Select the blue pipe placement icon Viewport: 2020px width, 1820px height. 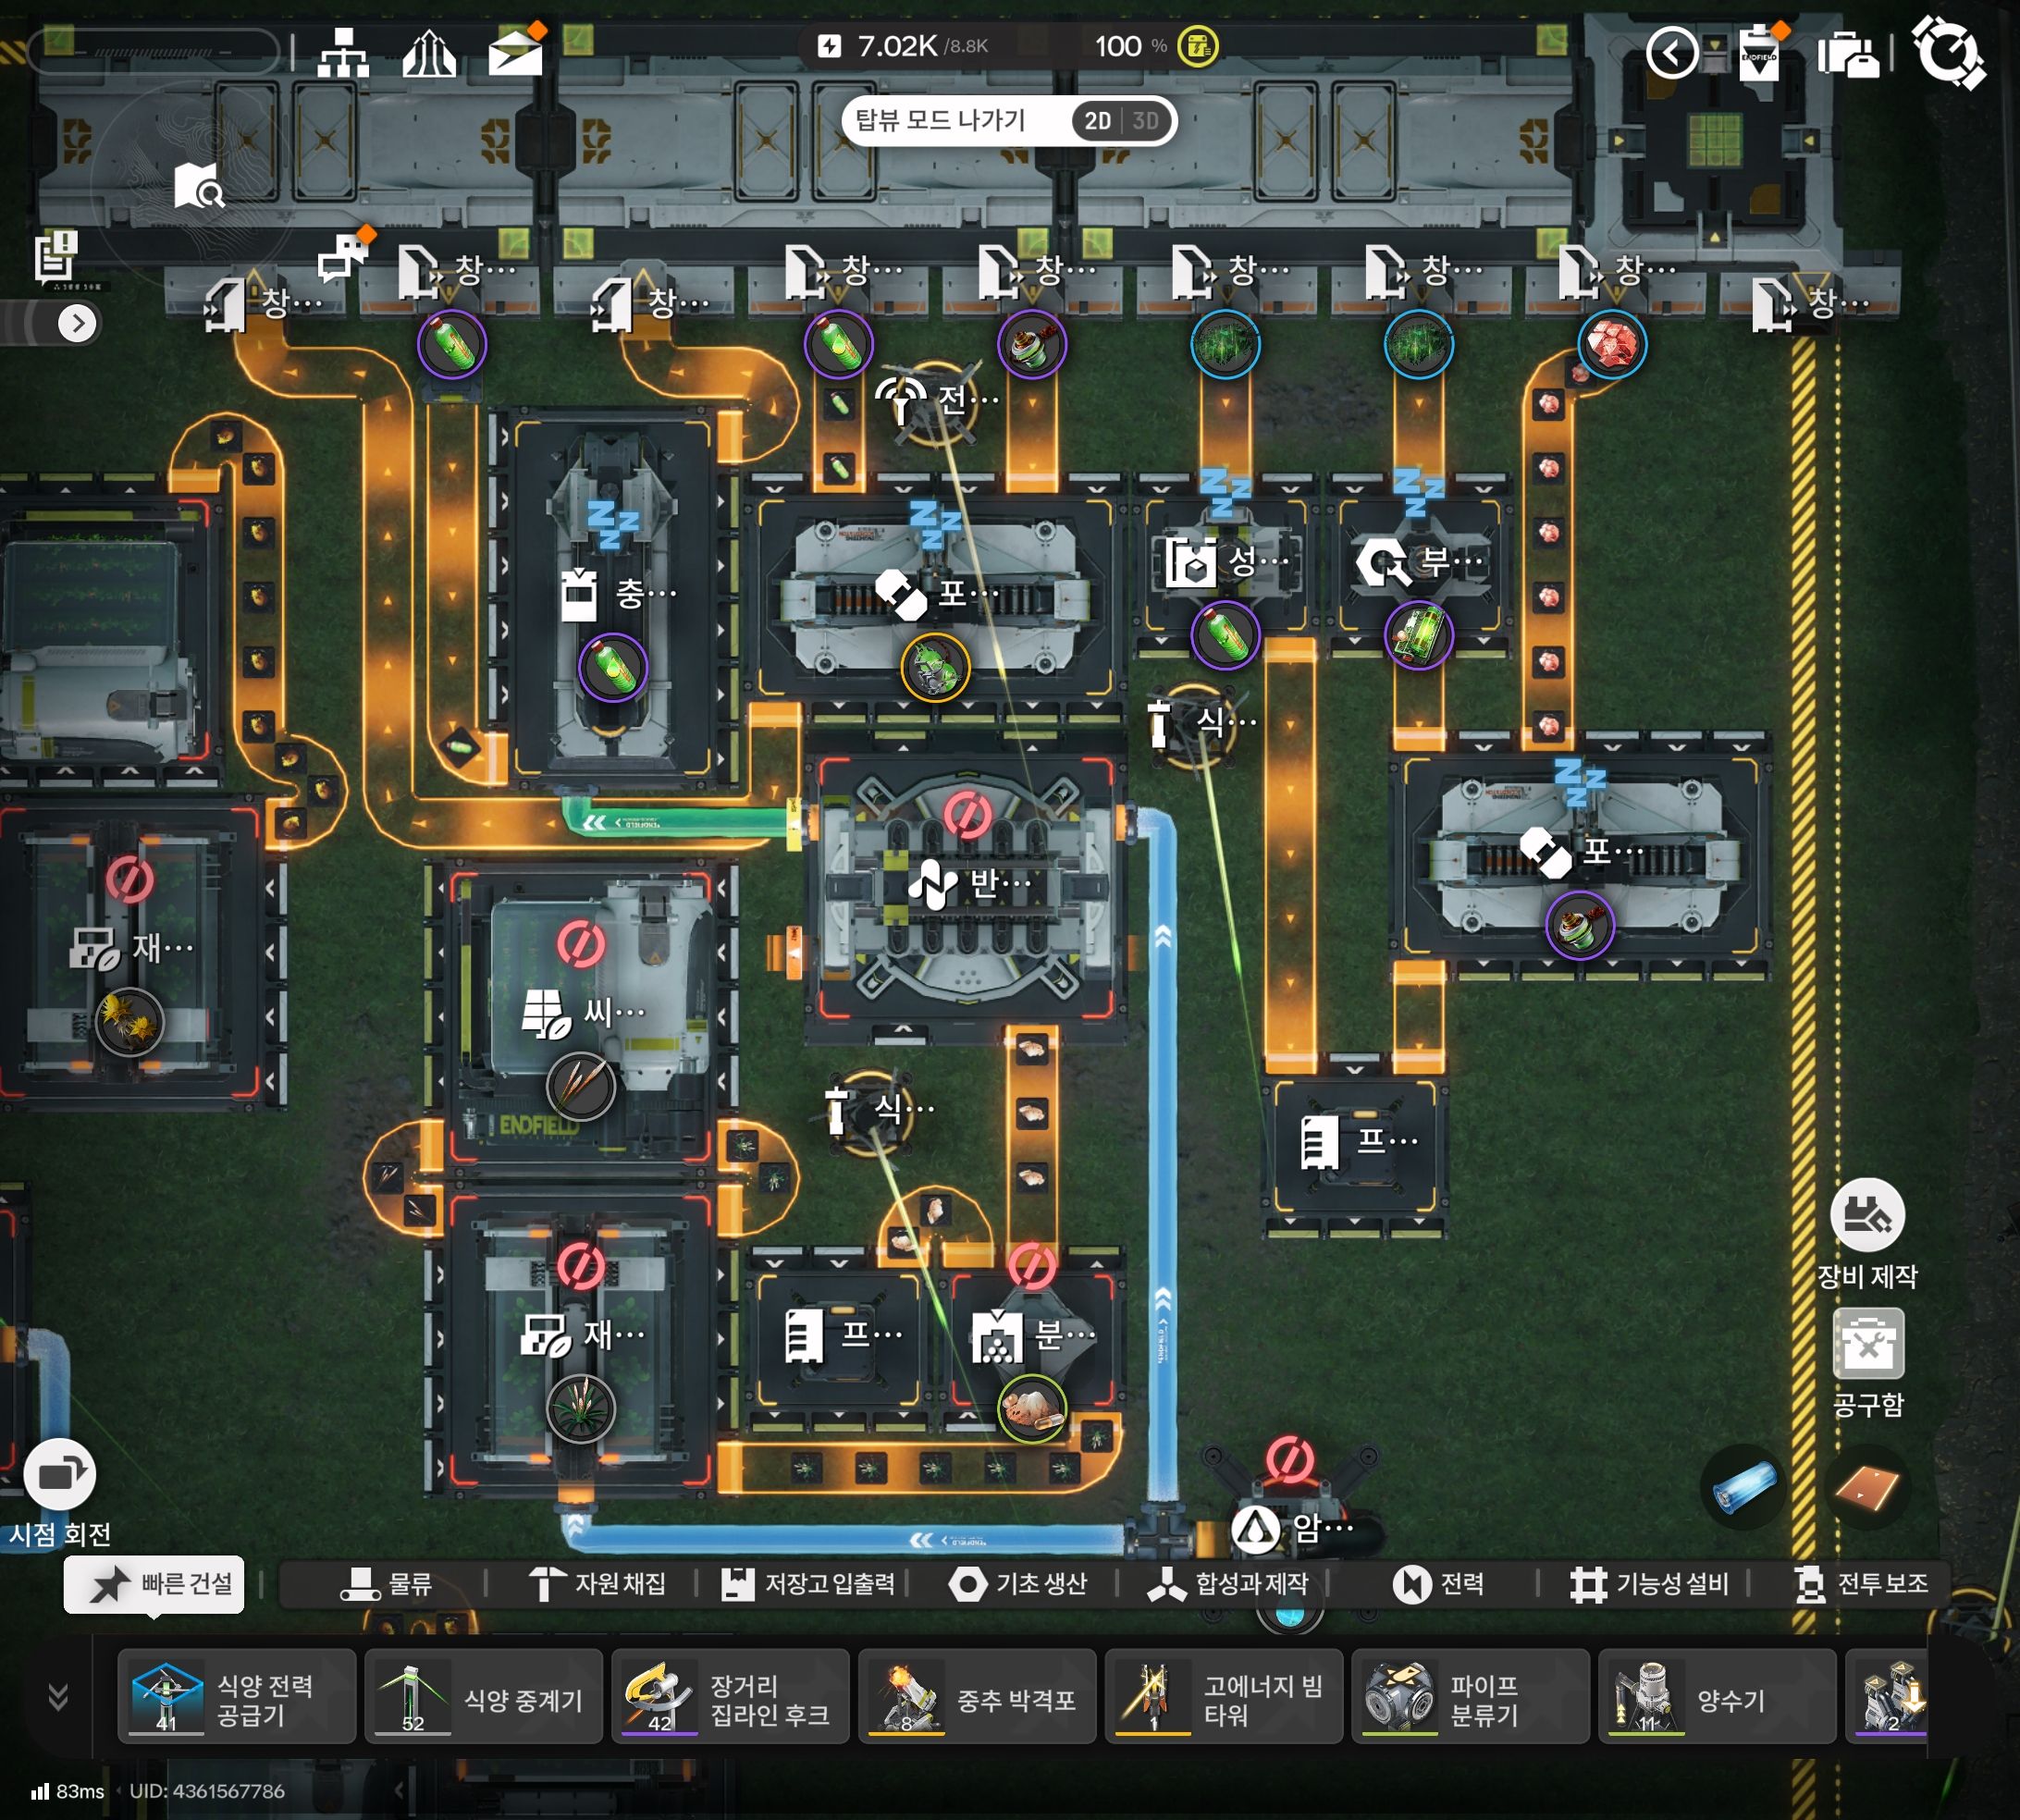(x=1743, y=1488)
